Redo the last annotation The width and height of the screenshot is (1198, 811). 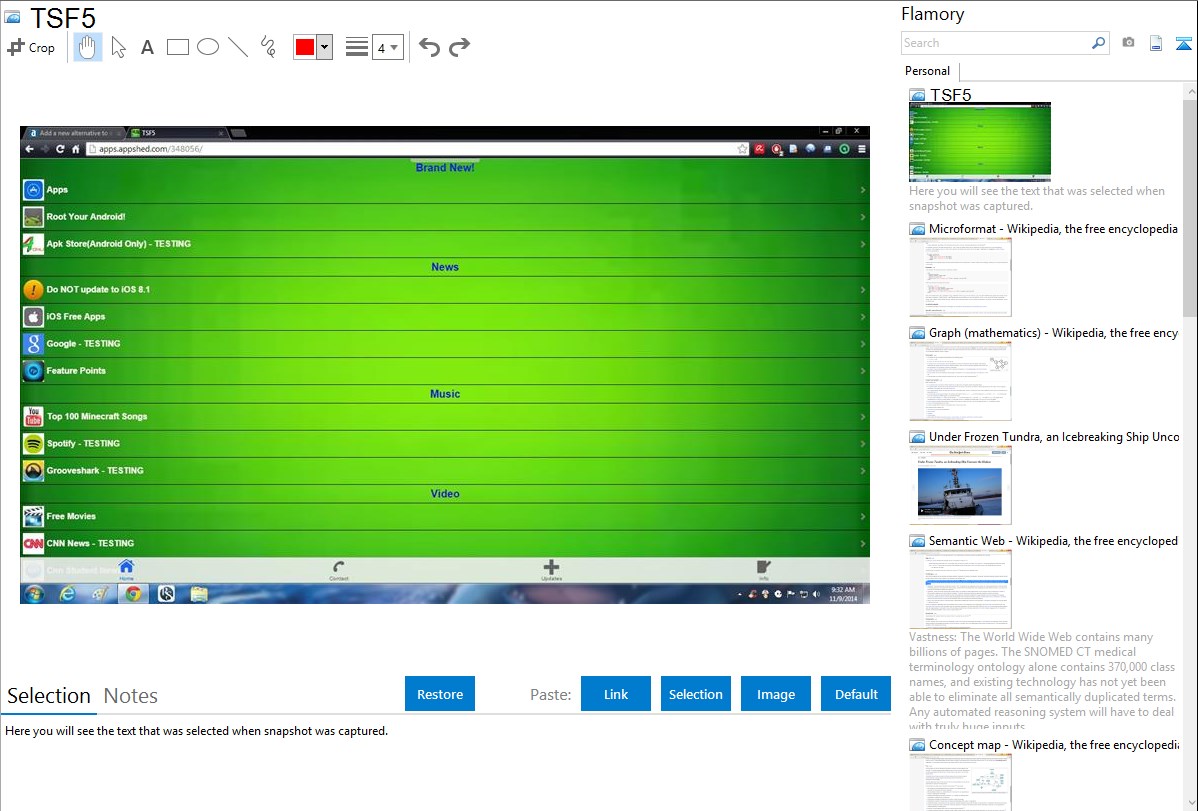(459, 47)
